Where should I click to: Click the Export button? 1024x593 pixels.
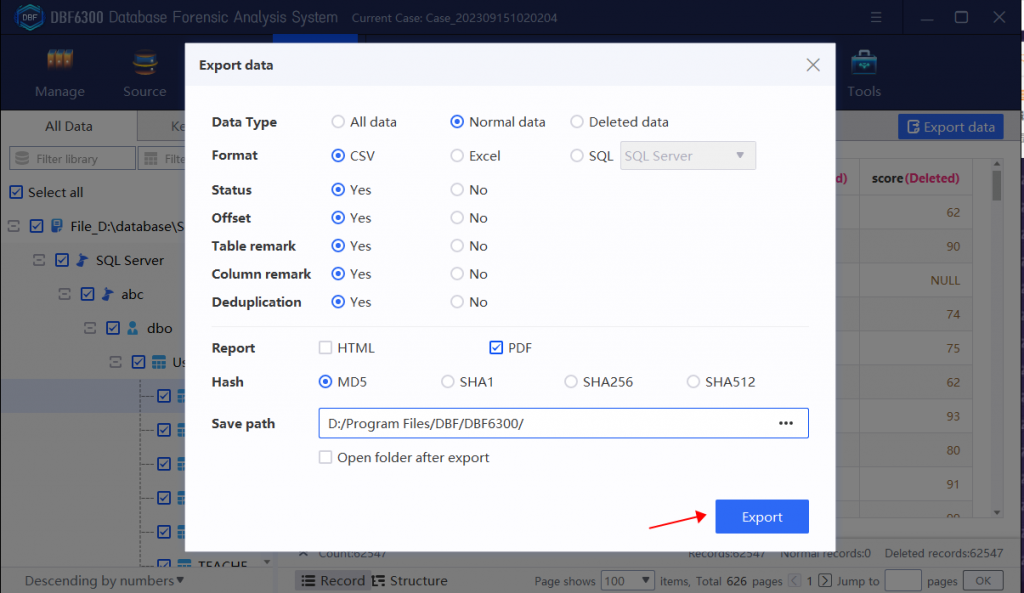[x=761, y=516]
